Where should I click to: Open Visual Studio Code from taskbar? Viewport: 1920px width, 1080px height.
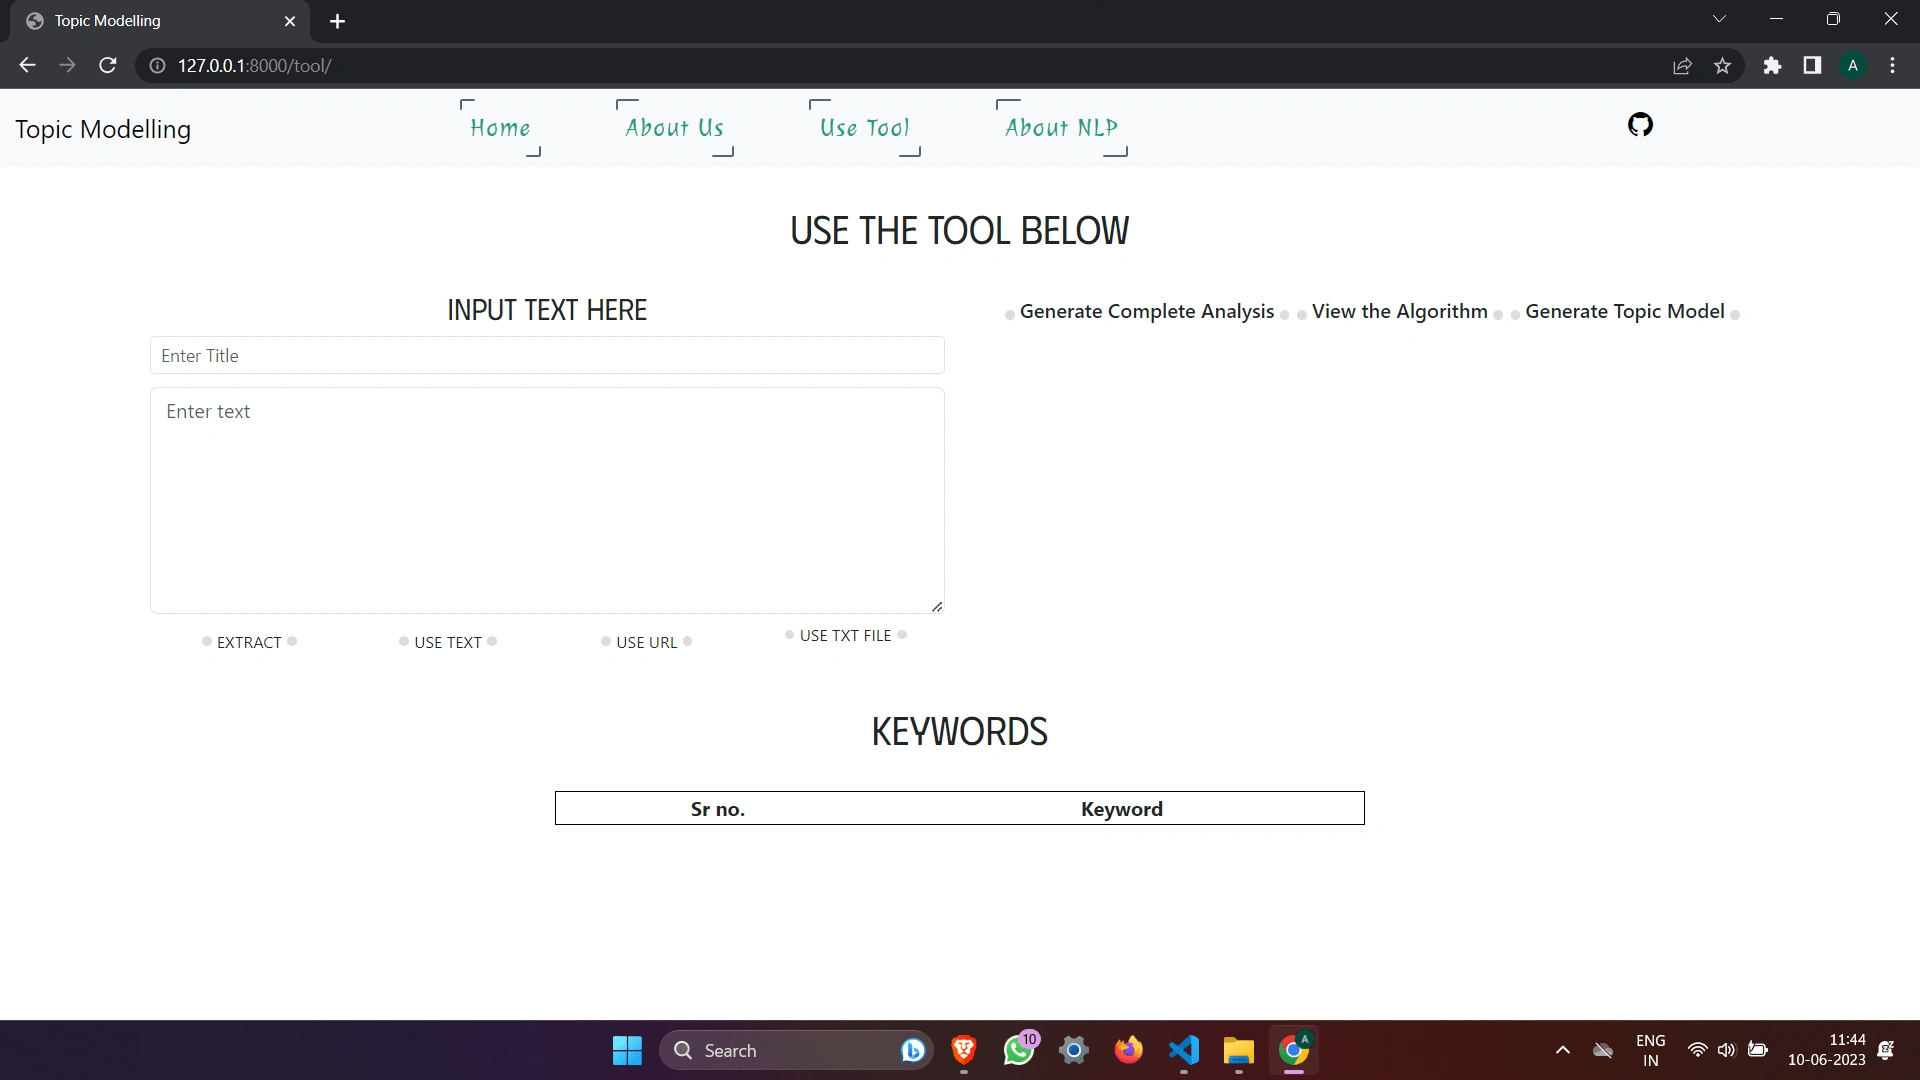[x=1183, y=1050]
